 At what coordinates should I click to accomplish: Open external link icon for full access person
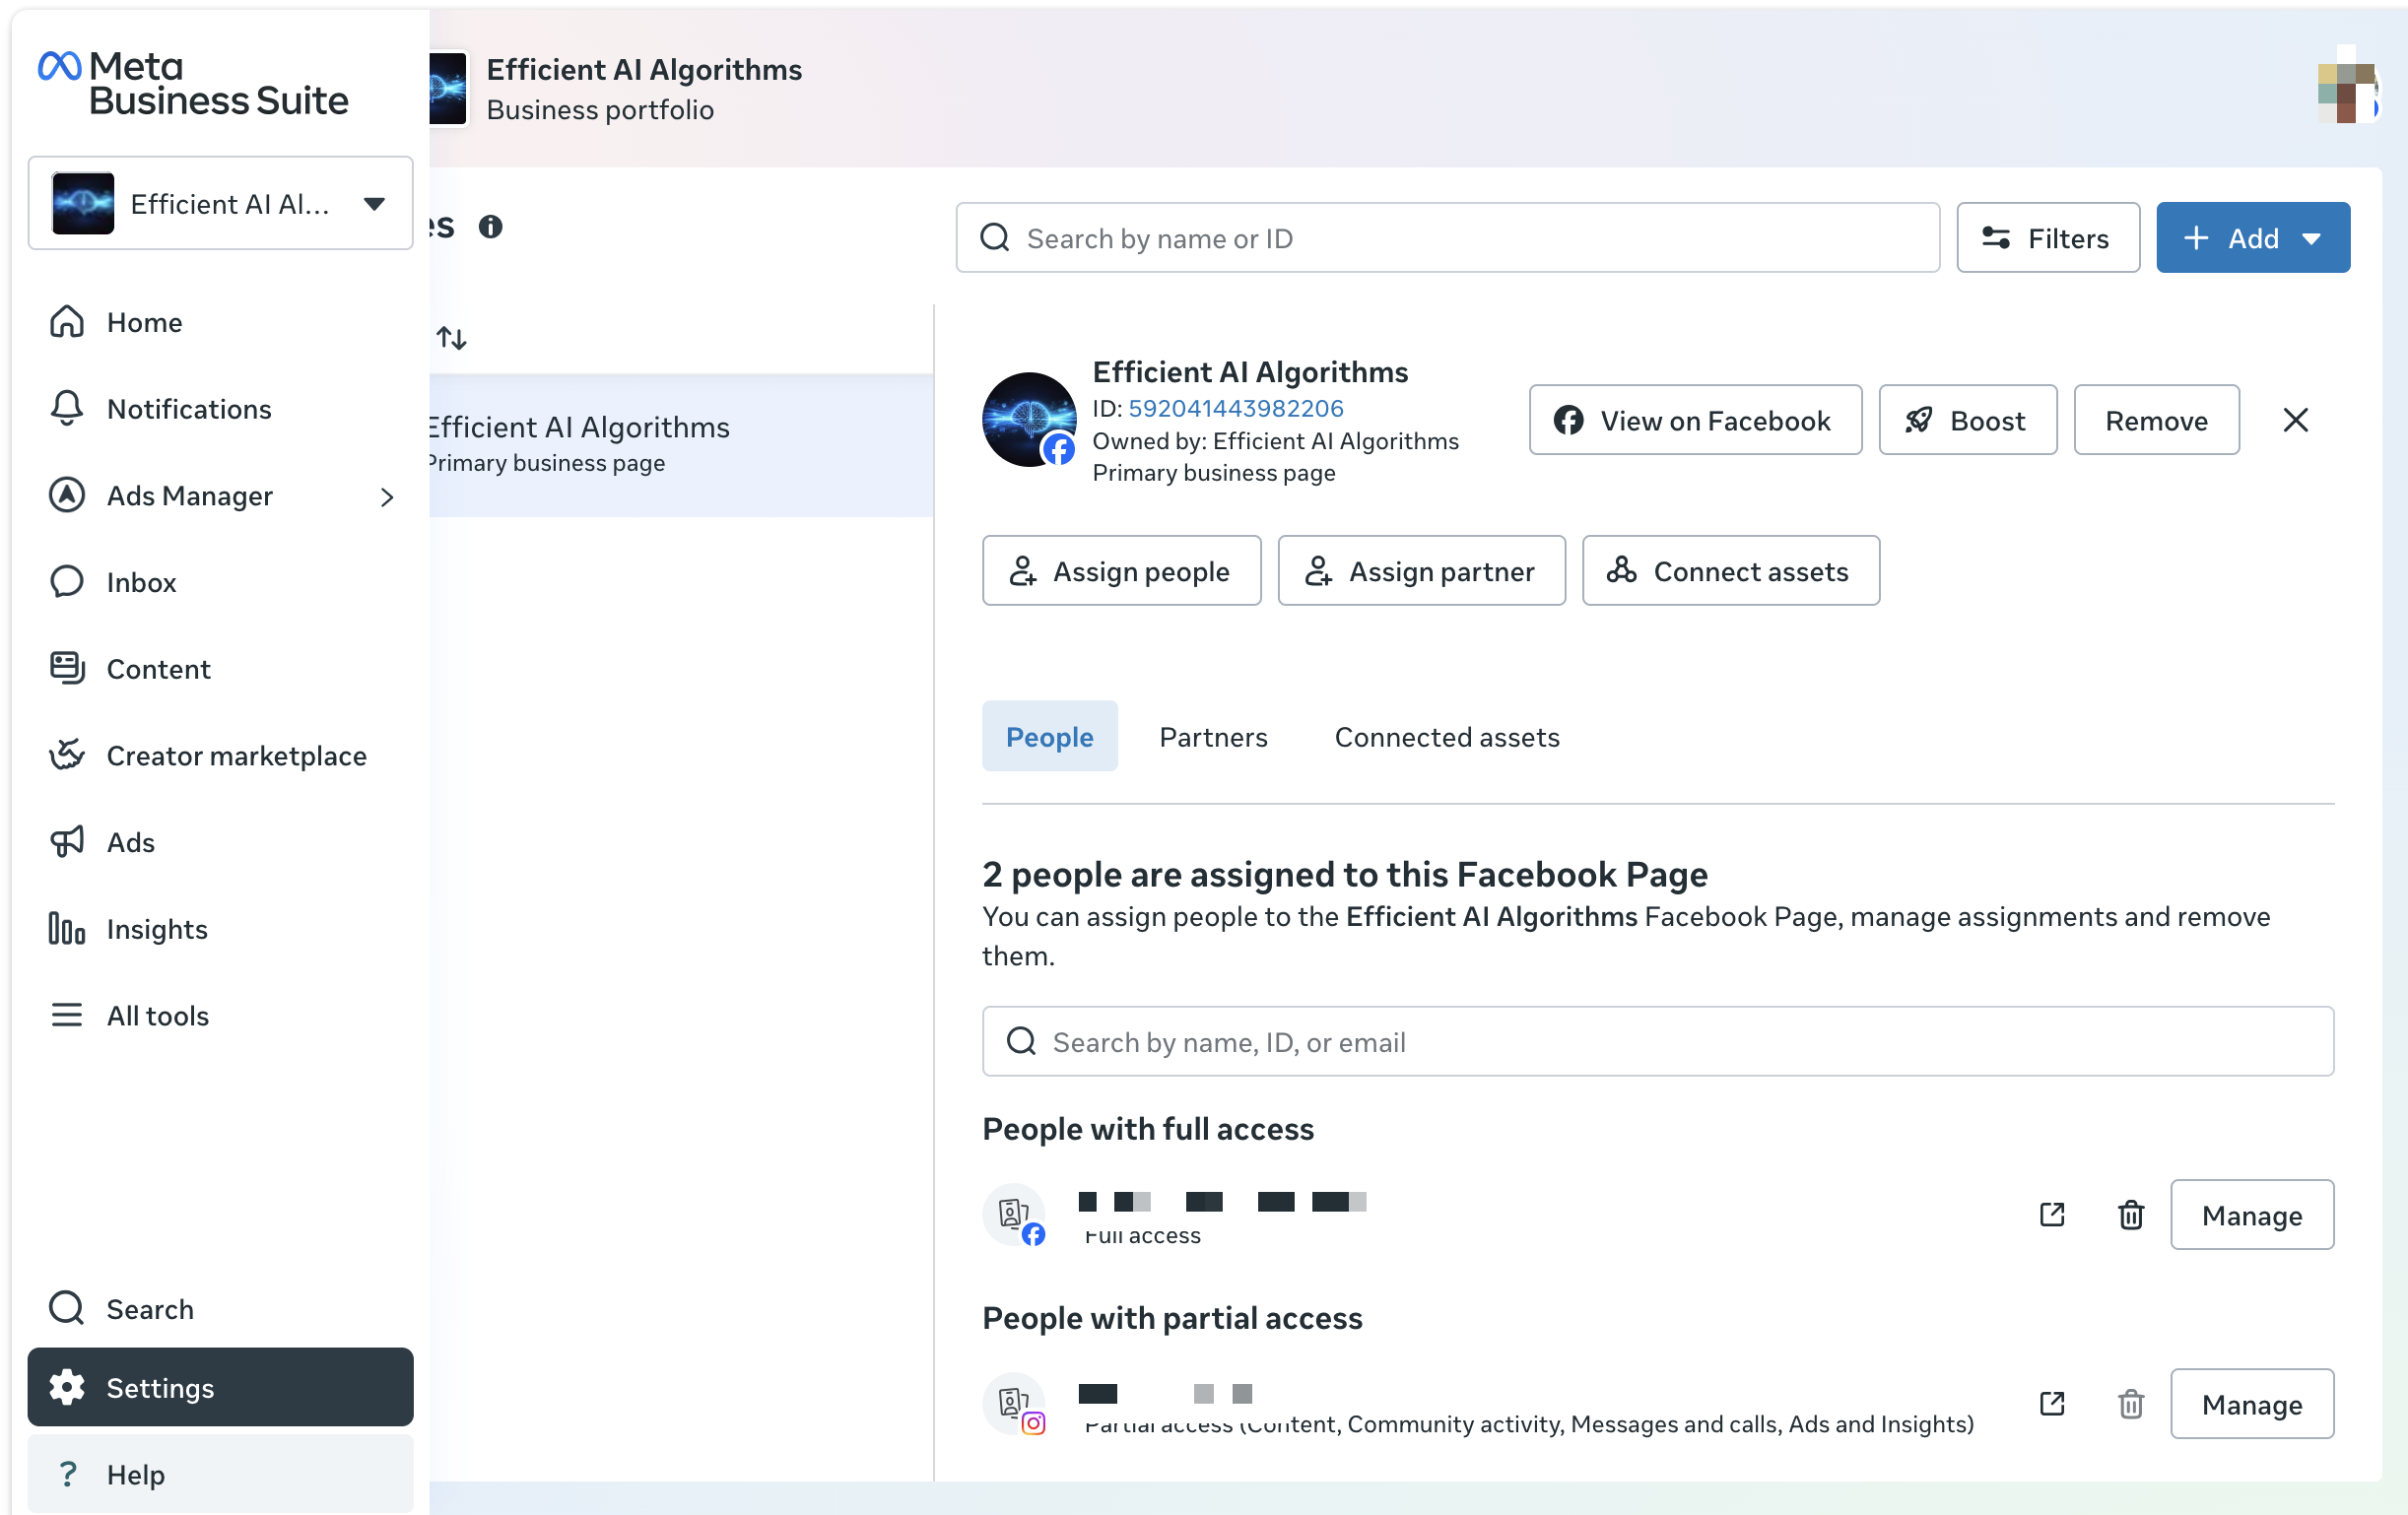tap(2051, 1214)
